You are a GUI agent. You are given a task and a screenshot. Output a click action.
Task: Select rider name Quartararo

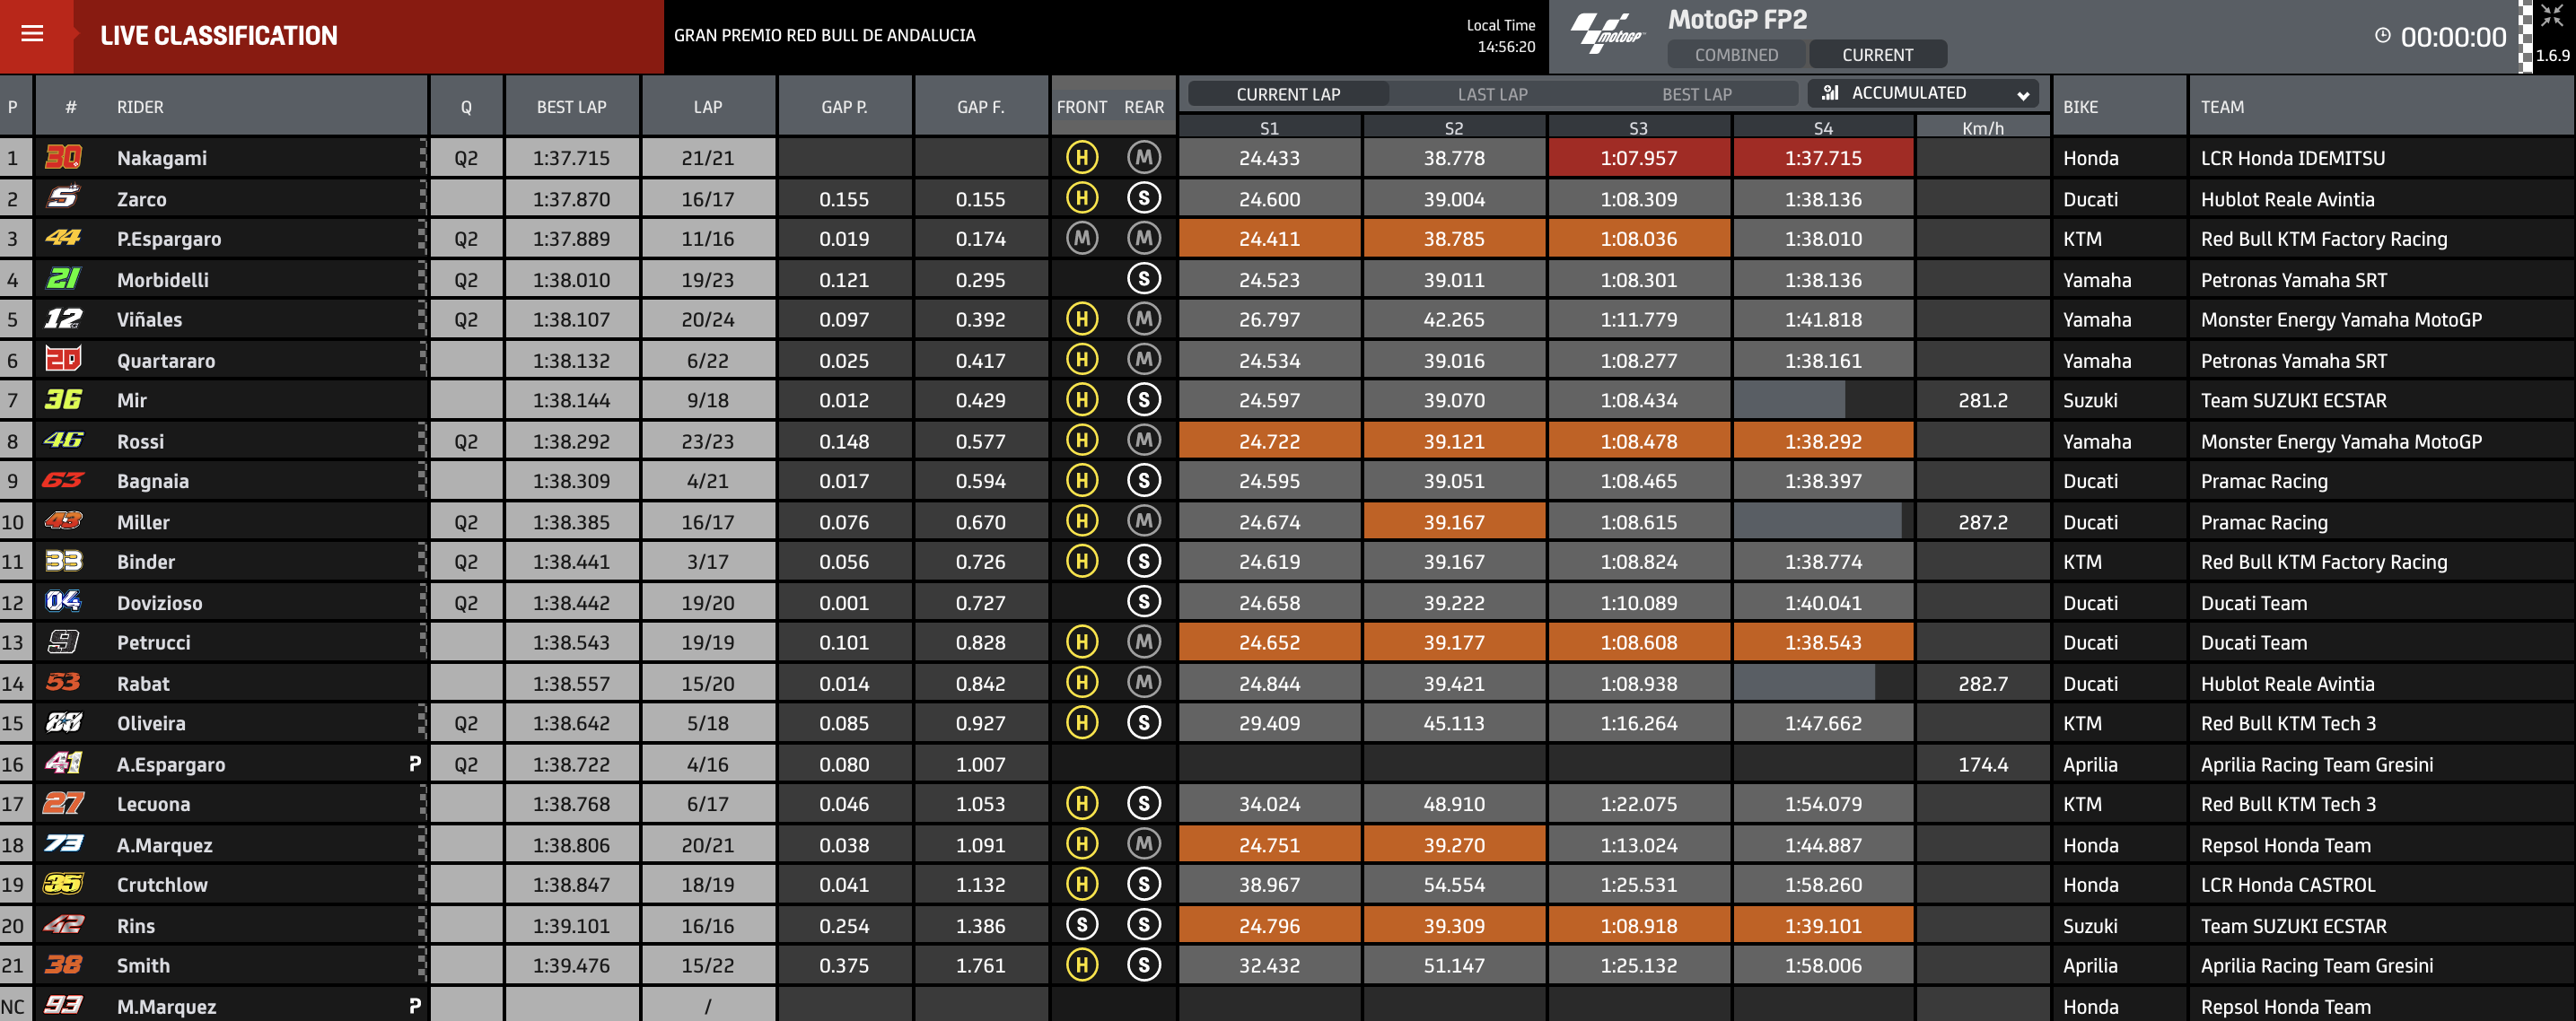point(166,360)
